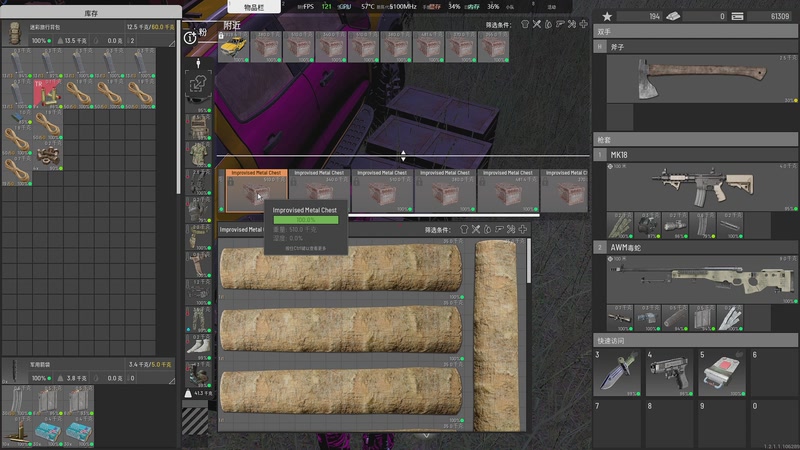Click the gold bars currency icon
Screen dimensions: 800x450
[673, 16]
